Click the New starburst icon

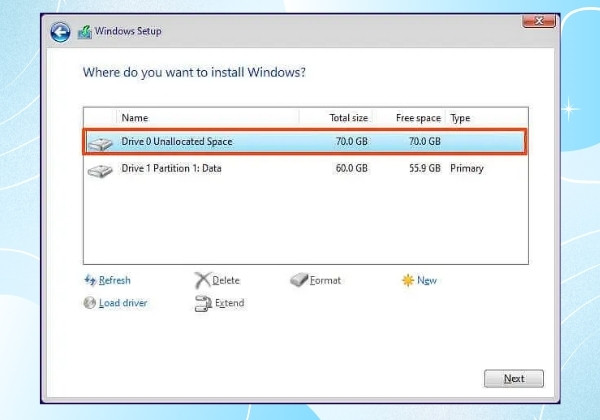[x=408, y=280]
